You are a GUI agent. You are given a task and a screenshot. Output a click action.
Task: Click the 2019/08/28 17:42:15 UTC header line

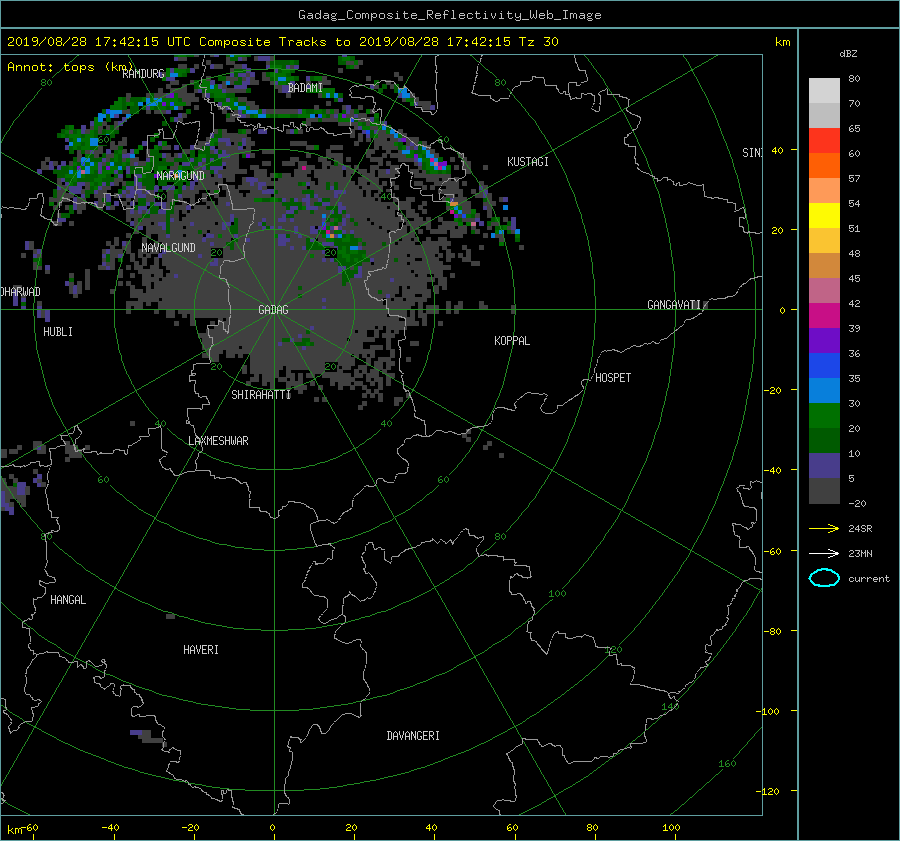(x=282, y=42)
